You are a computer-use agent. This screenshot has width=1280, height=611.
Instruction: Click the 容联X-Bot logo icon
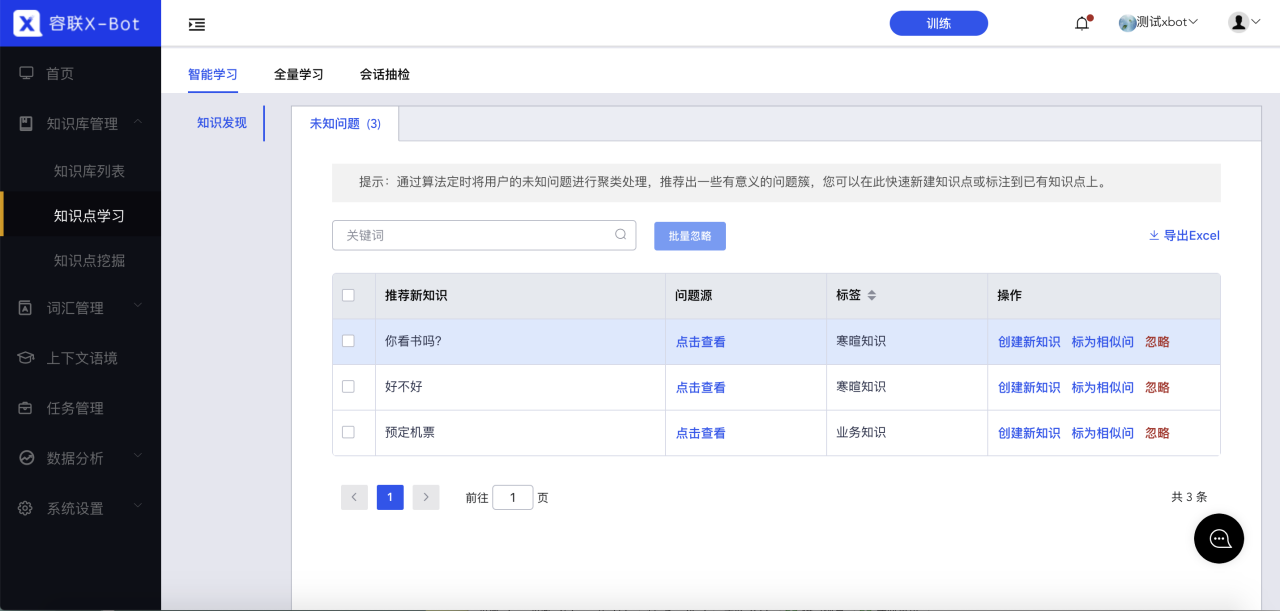coord(27,23)
